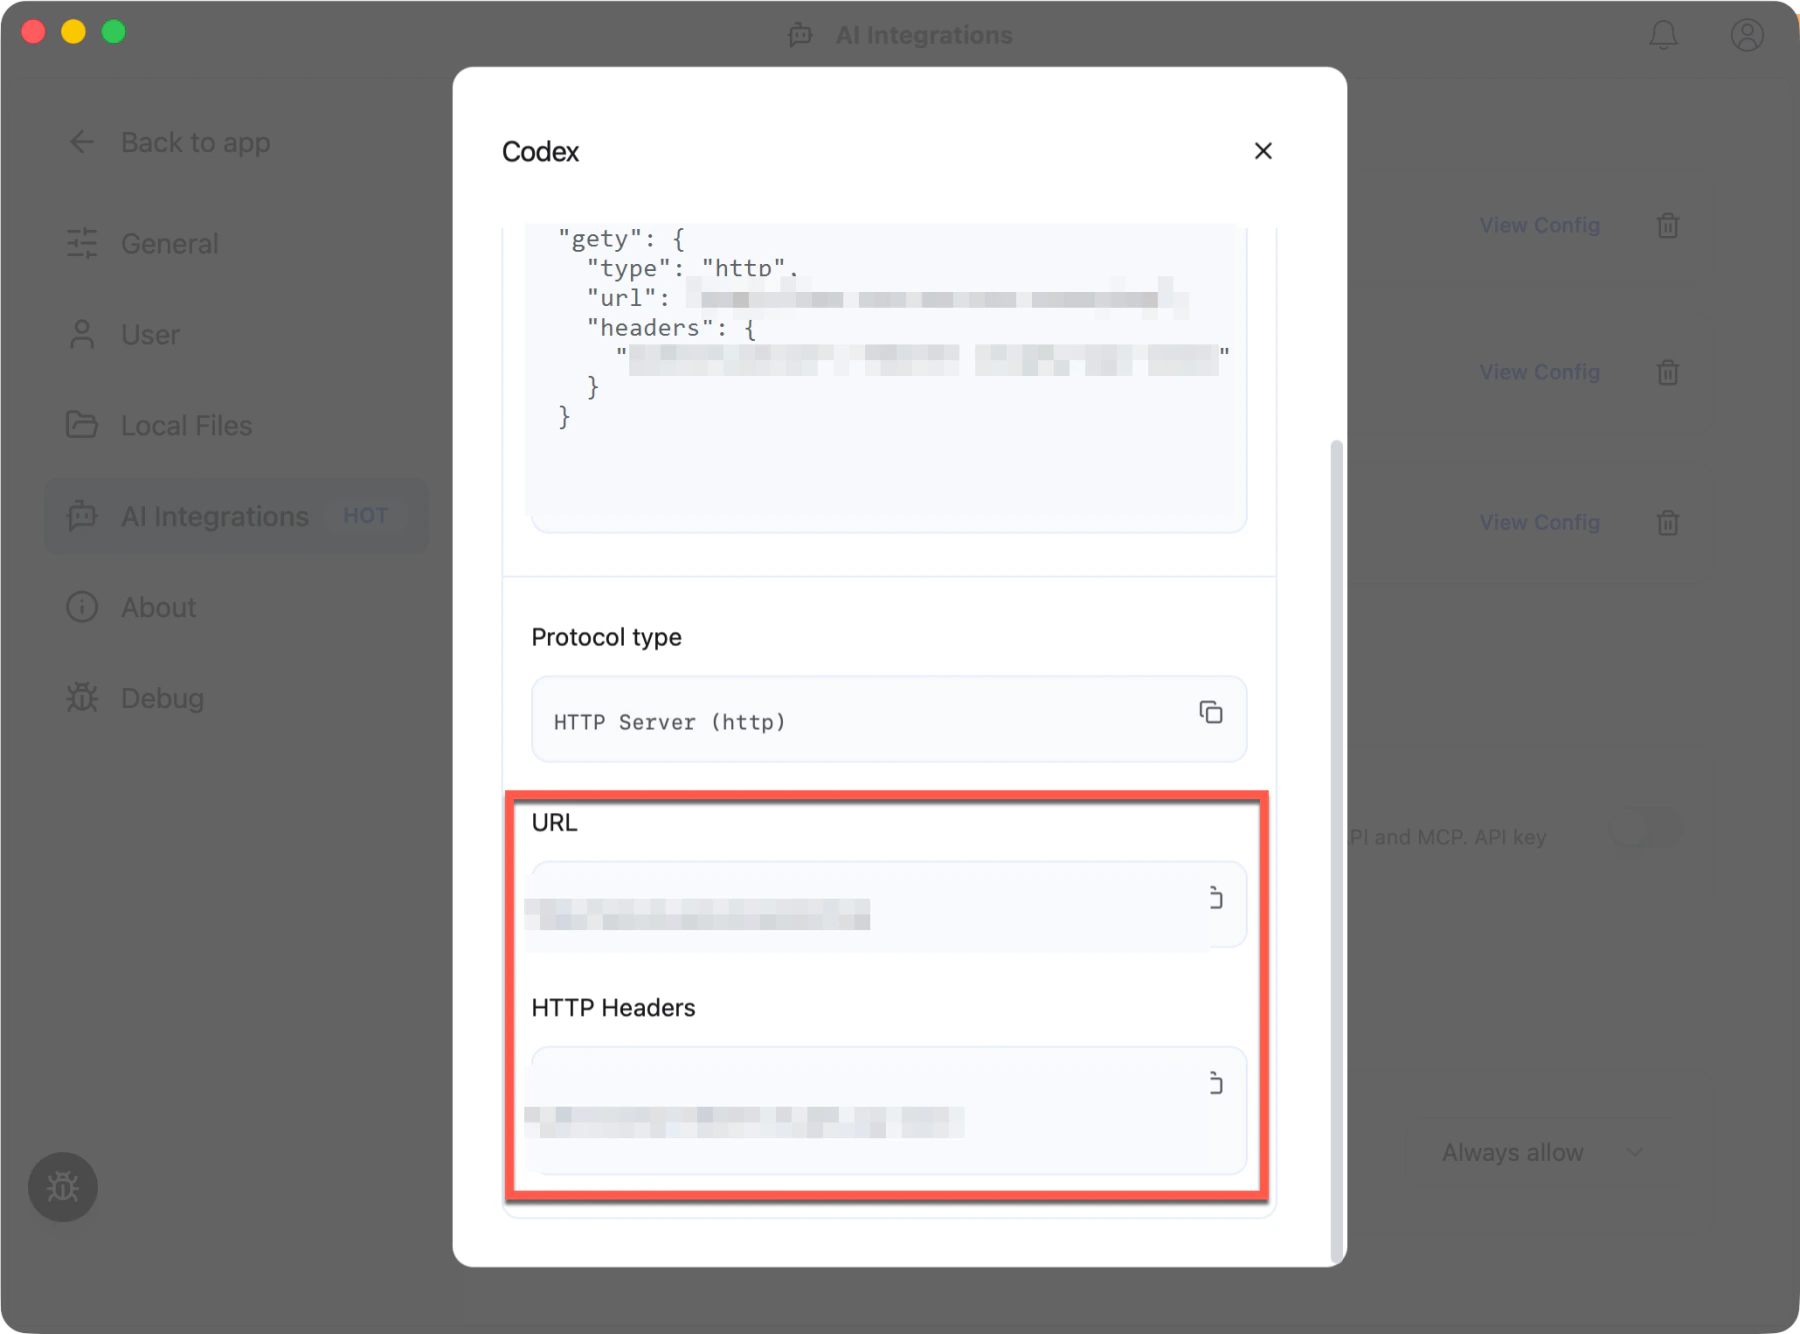The width and height of the screenshot is (1800, 1334).
Task: Click the User person icon
Action: pyautogui.click(x=82, y=334)
